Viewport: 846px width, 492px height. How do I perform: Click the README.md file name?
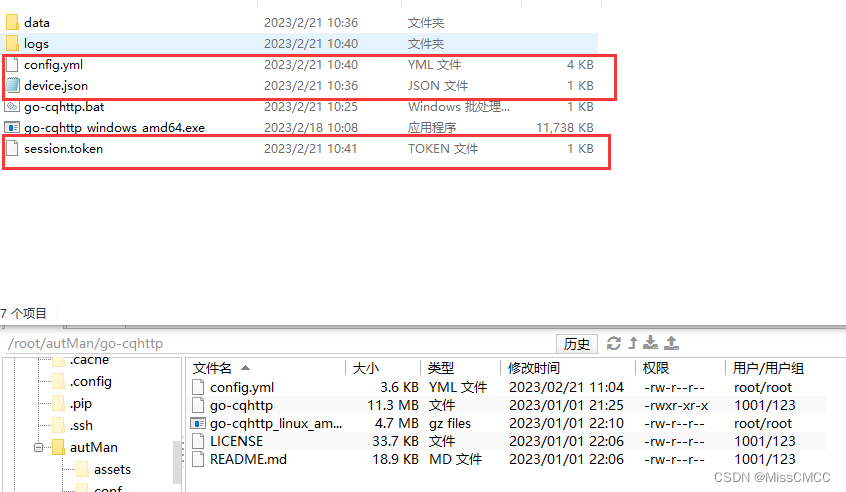248,460
